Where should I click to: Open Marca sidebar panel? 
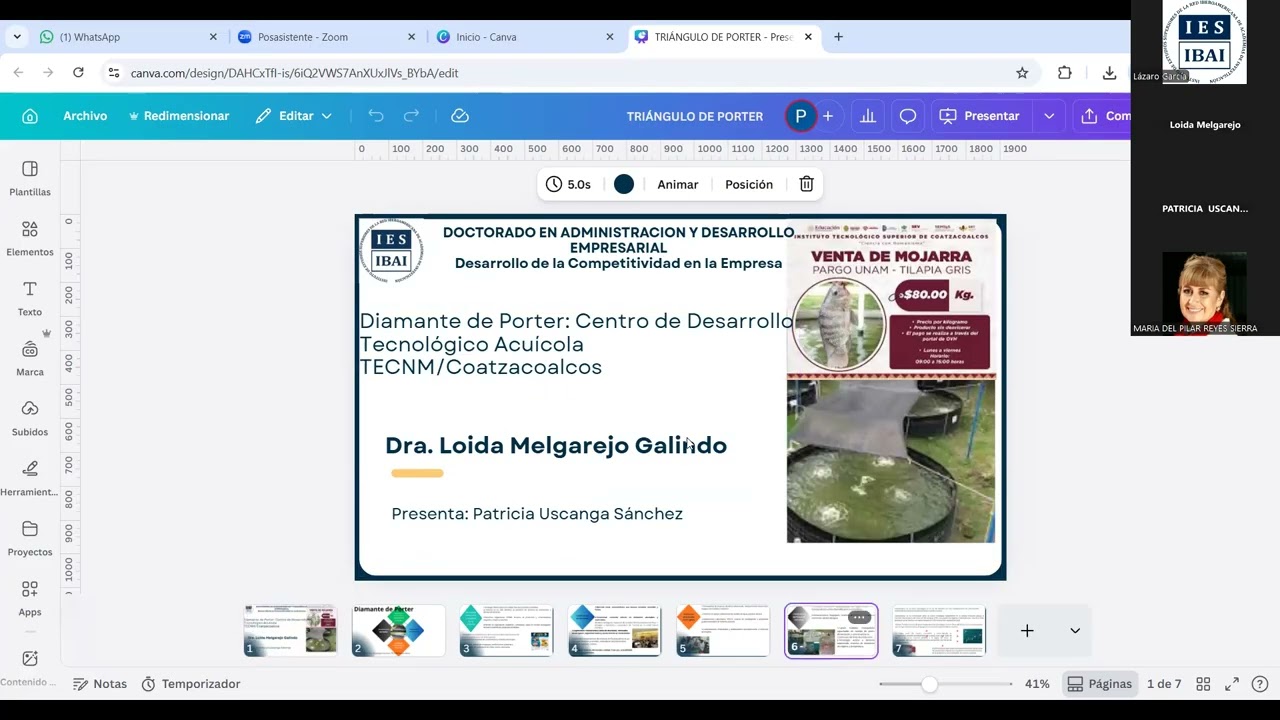(x=30, y=358)
